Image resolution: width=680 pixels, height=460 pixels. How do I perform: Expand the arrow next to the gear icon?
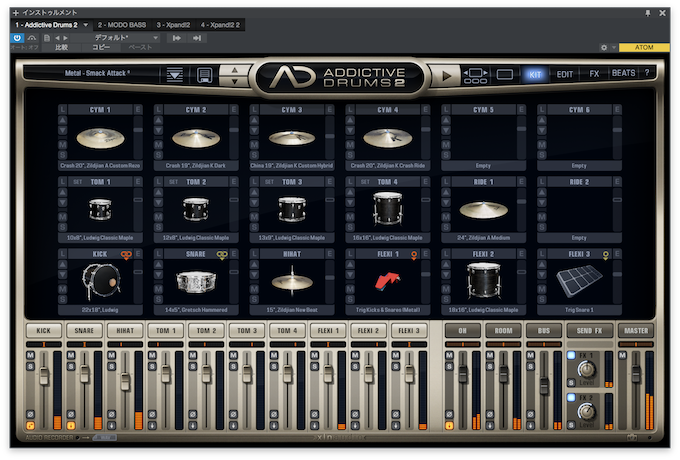(x=614, y=48)
